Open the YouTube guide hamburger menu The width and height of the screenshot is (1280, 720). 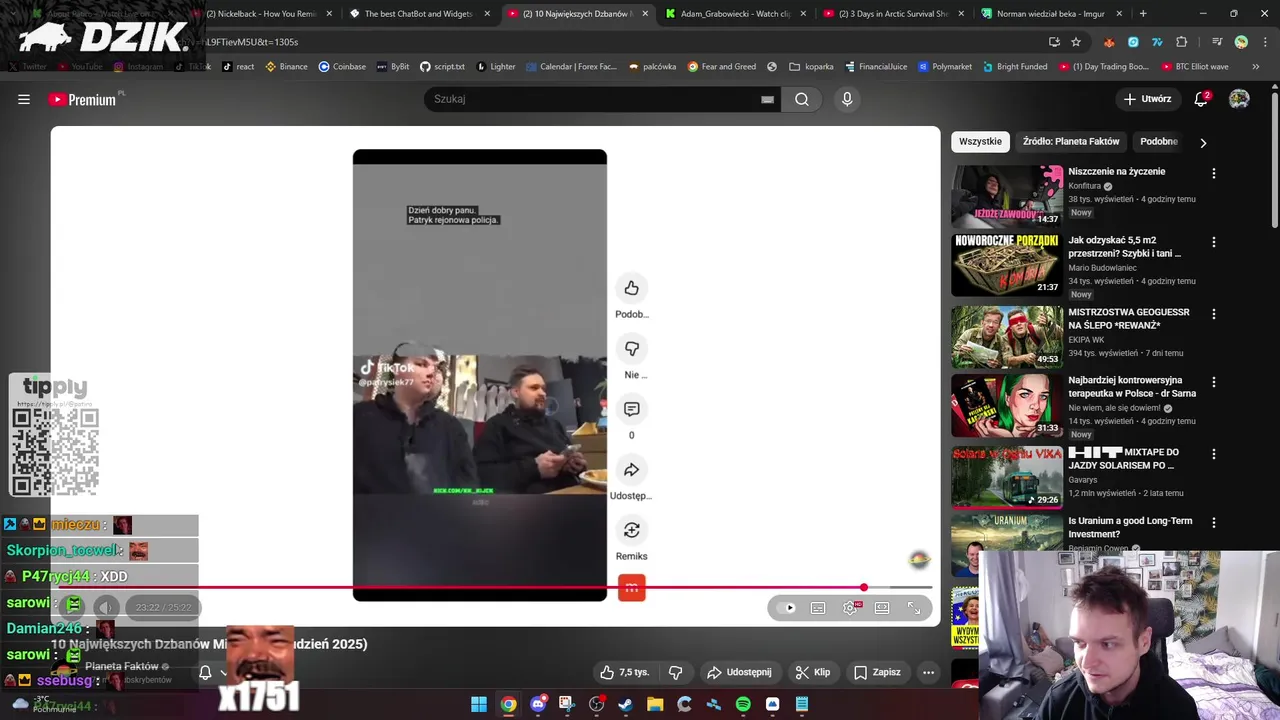[24, 99]
